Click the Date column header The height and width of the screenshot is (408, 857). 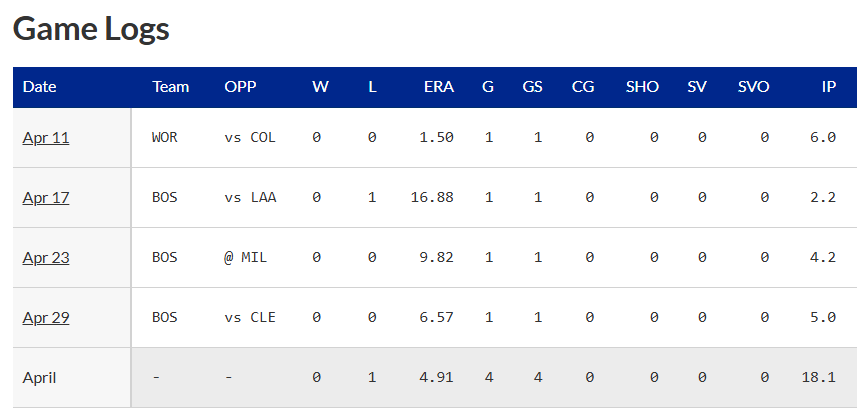pos(40,87)
